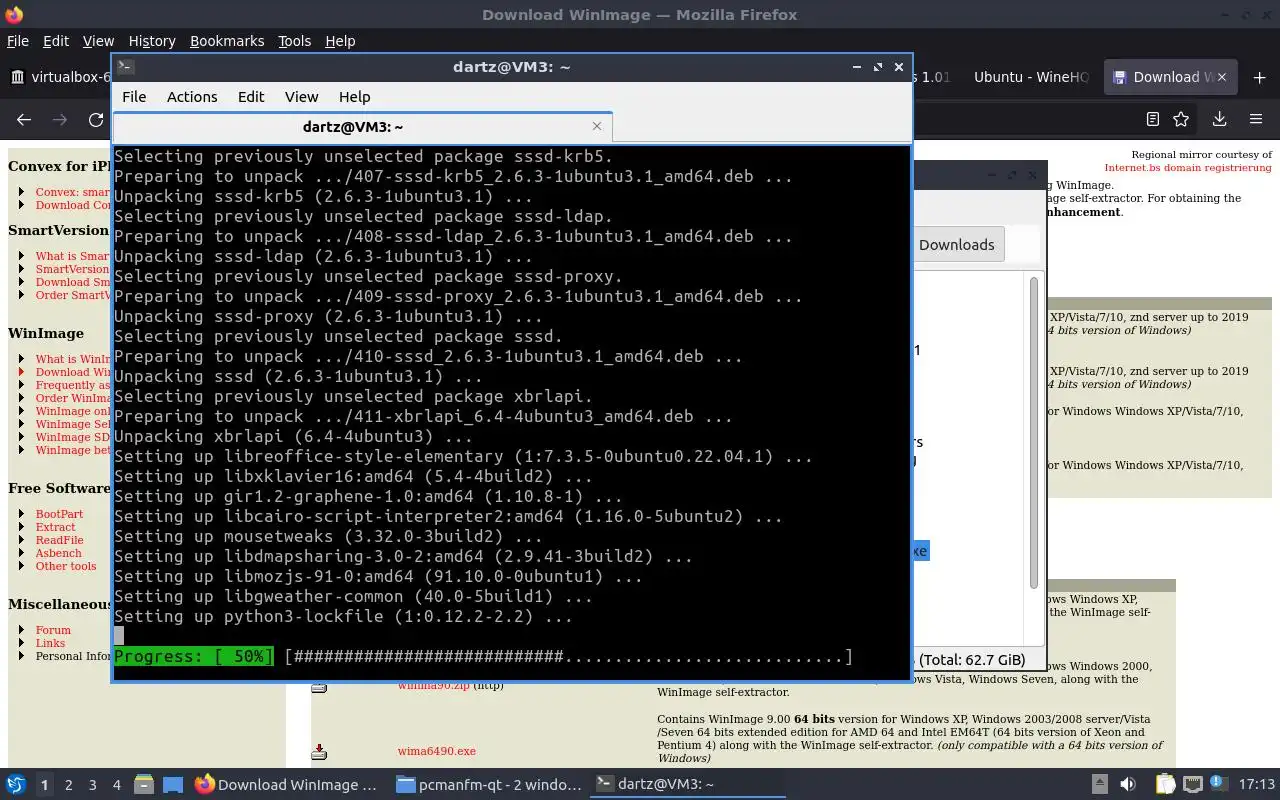Switch to Ubuntu - WineHQ tab
The height and width of the screenshot is (800, 1280).
[1030, 77]
